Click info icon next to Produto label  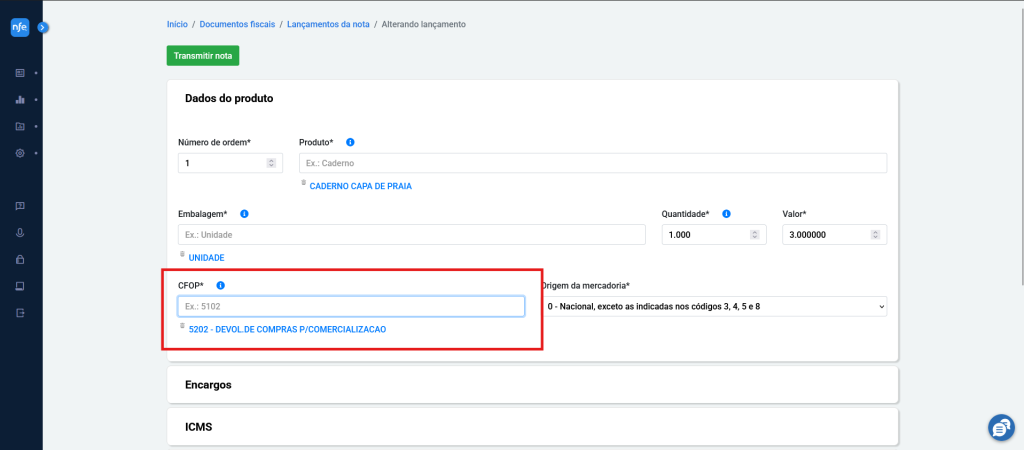pos(350,142)
